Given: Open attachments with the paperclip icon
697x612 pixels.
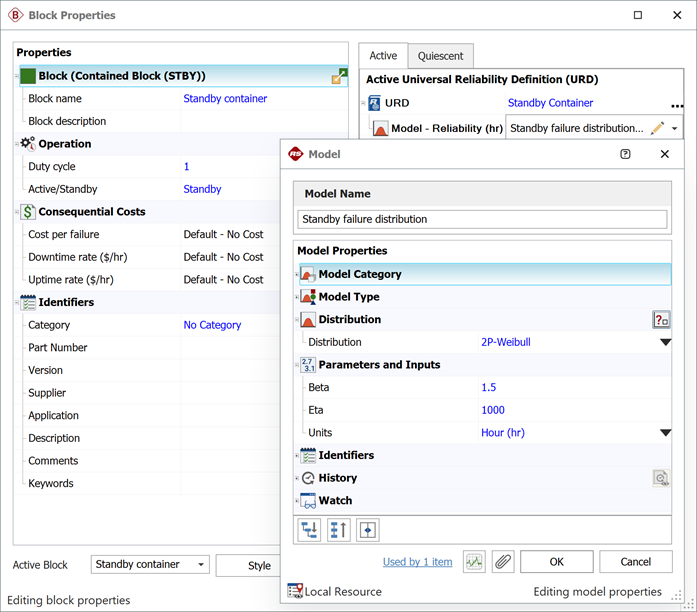Looking at the screenshot, I should (x=503, y=562).
